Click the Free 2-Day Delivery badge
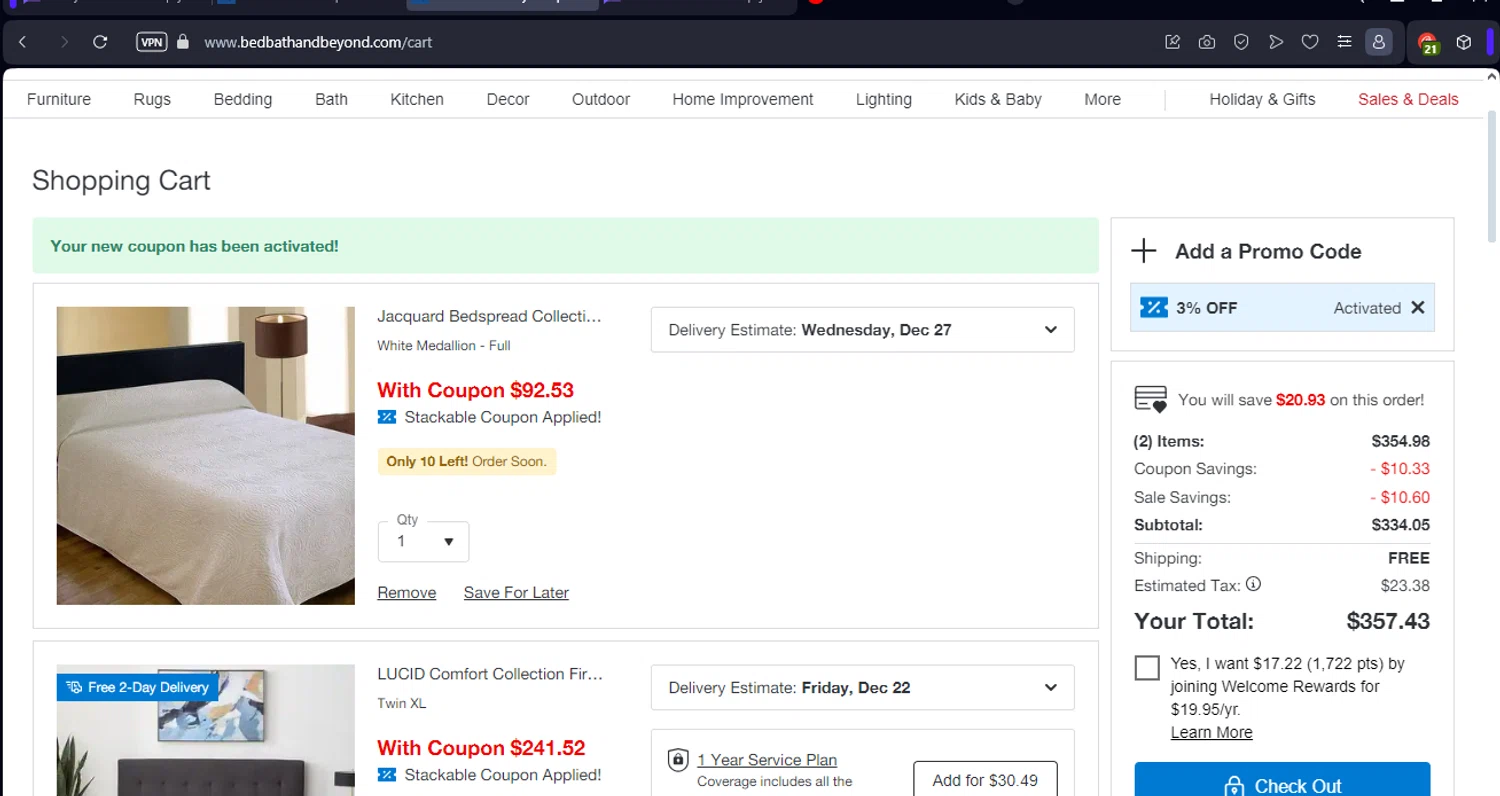Image resolution: width=1500 pixels, height=796 pixels. coord(137,687)
